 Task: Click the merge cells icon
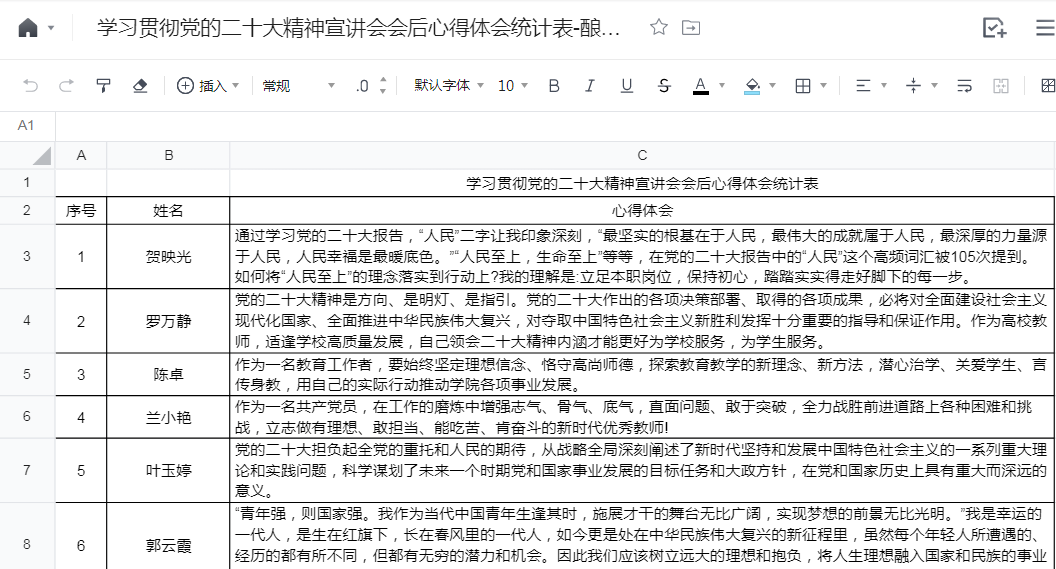pyautogui.click(x=1001, y=86)
